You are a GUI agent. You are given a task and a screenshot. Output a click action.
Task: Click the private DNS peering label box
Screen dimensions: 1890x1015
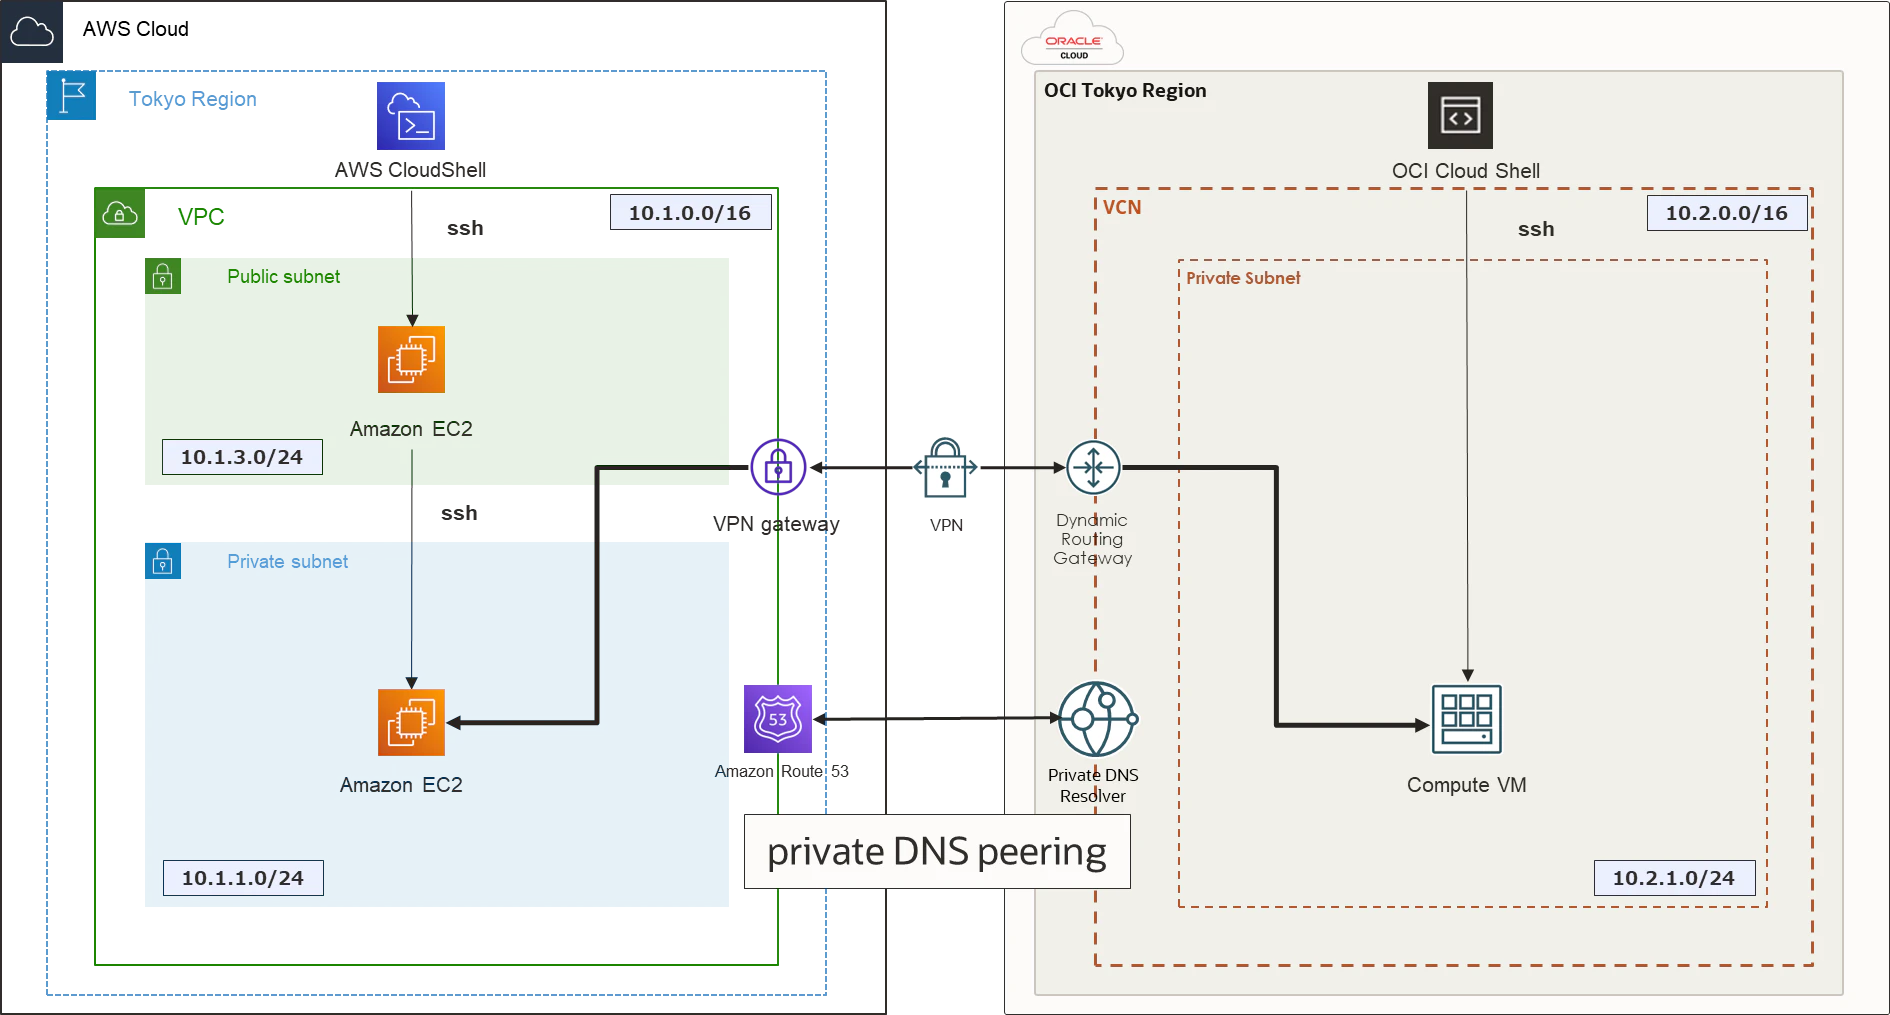[937, 851]
